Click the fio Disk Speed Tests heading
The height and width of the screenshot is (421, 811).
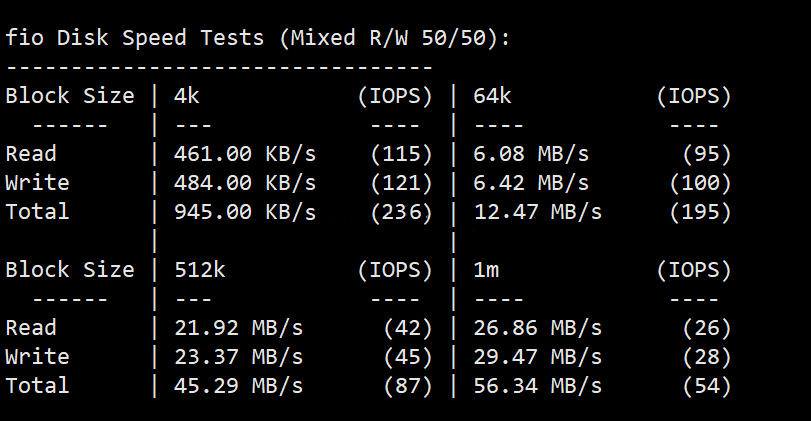point(258,38)
